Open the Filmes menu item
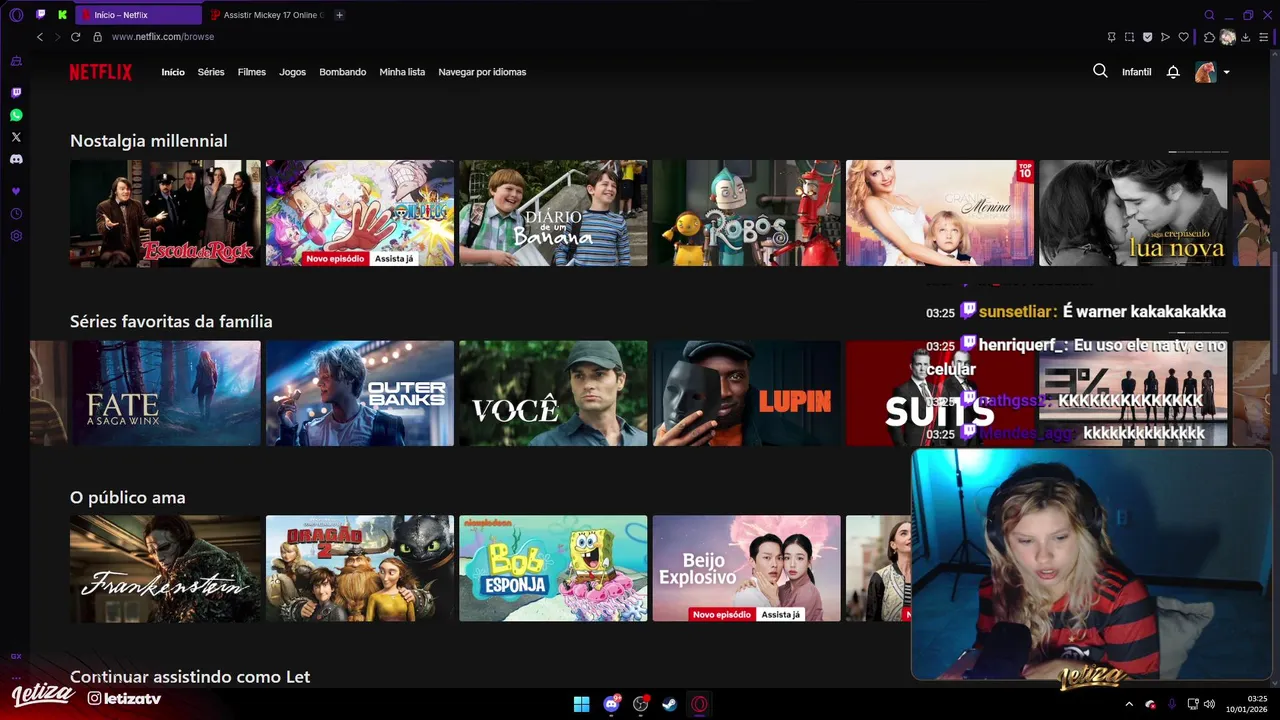1280x720 pixels. coord(252,72)
